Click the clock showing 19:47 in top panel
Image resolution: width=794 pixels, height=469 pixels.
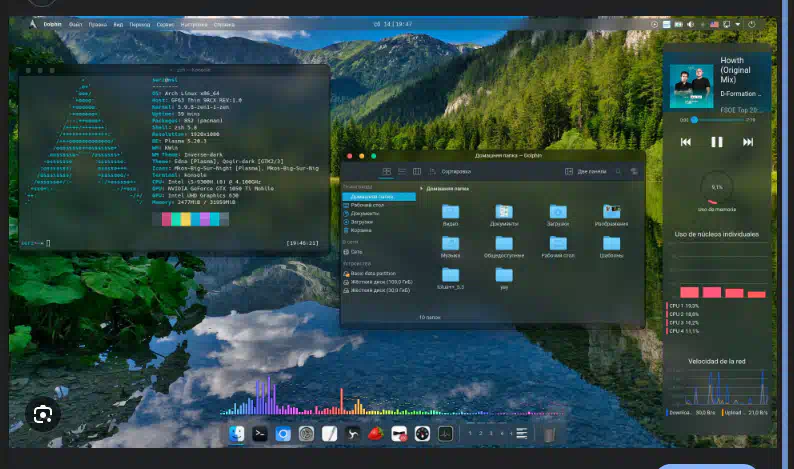[x=393, y=24]
